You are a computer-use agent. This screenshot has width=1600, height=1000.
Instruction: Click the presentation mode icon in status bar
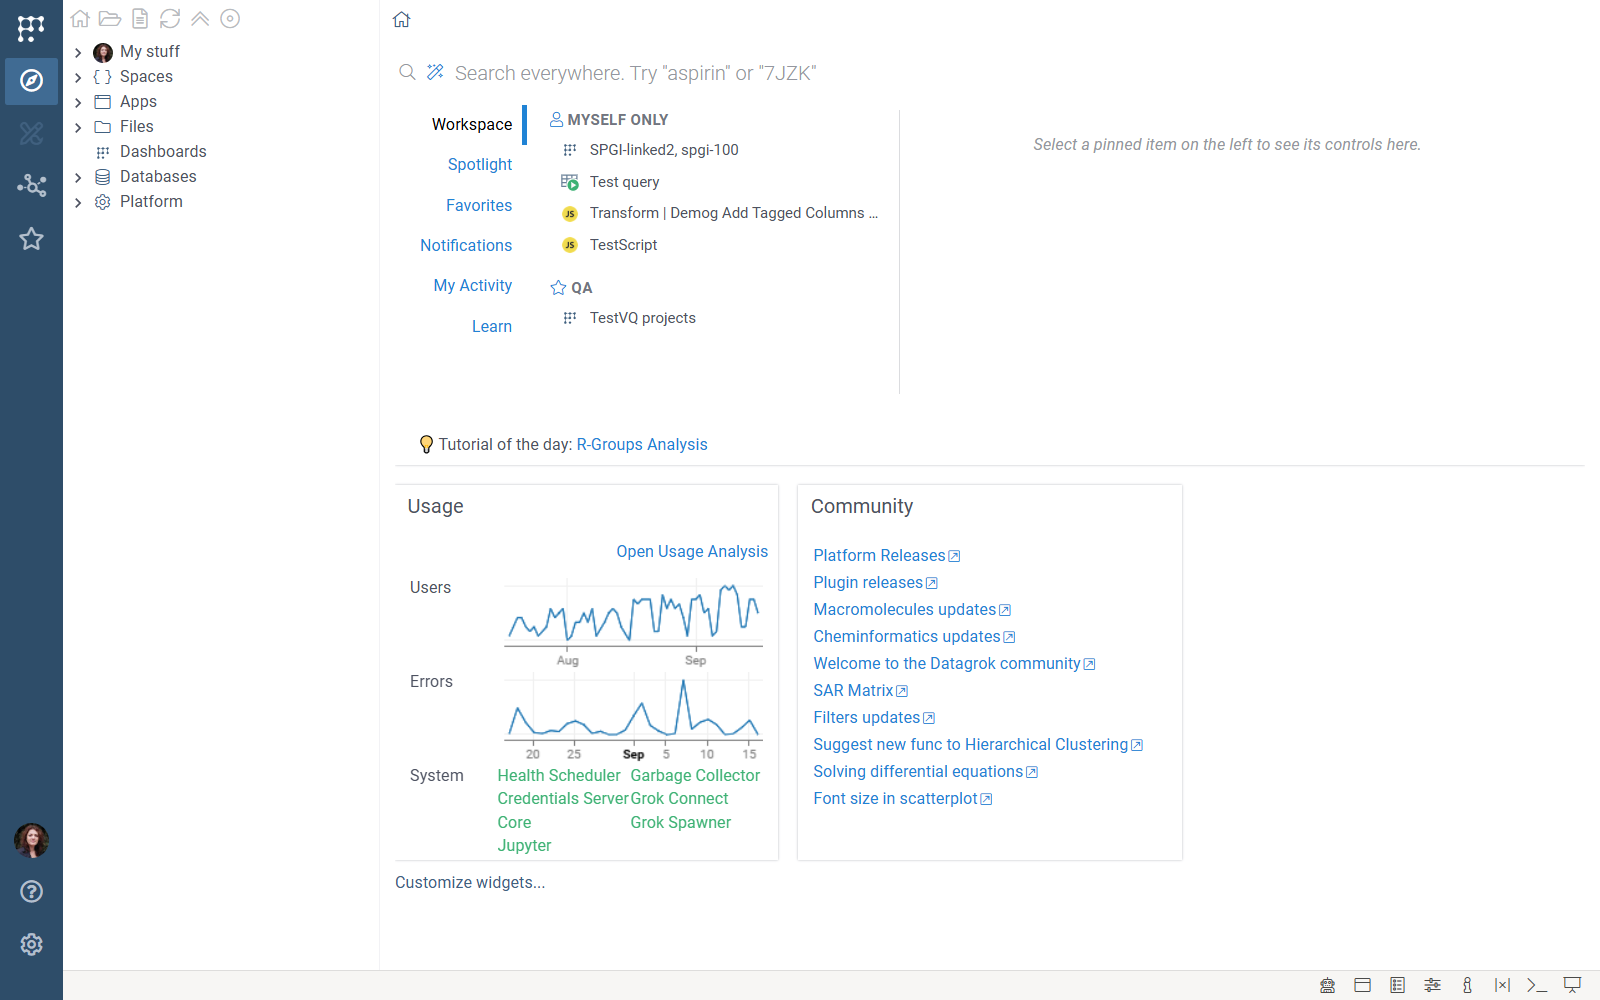pos(1572,985)
